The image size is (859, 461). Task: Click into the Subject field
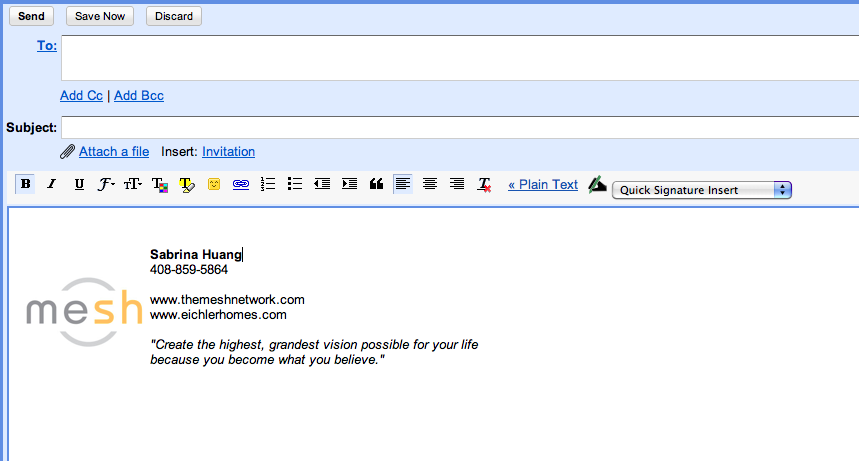[459, 127]
